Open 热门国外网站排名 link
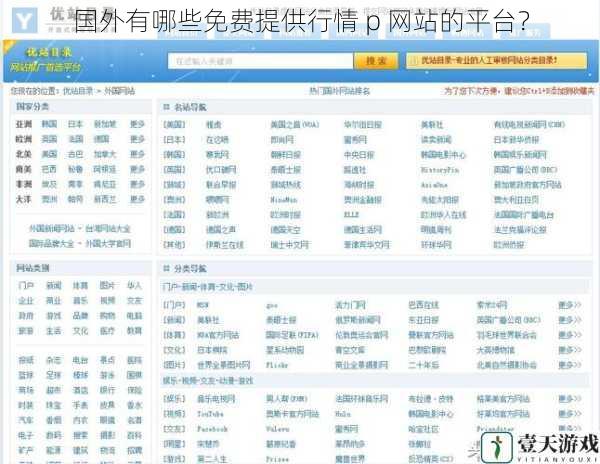600x464 pixels. coord(340,91)
